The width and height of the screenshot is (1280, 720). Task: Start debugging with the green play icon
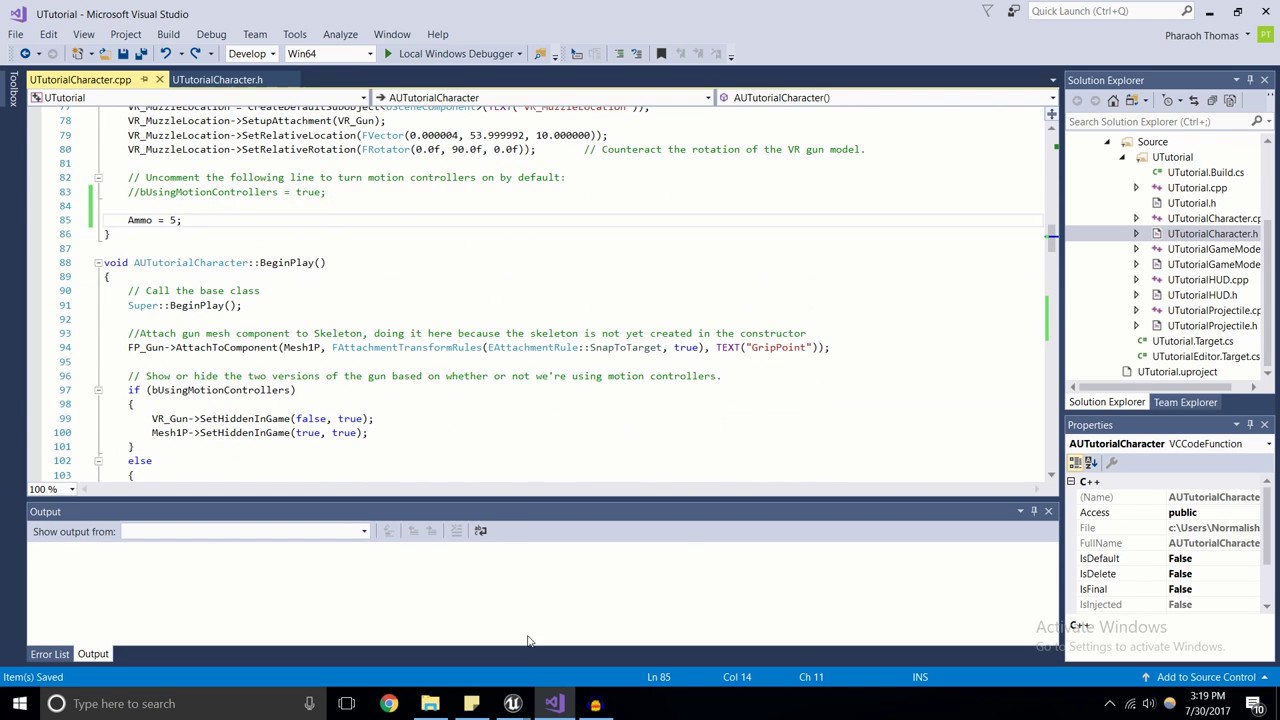click(x=388, y=54)
